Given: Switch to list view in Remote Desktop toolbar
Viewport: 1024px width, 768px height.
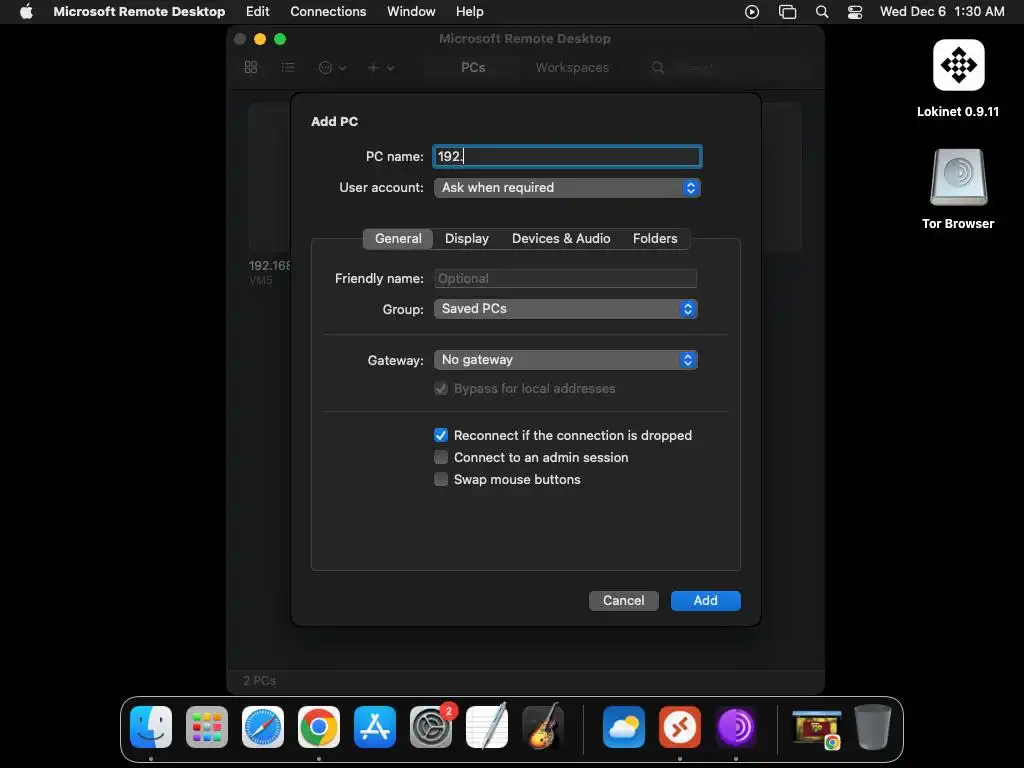Looking at the screenshot, I should pyautogui.click(x=288, y=67).
